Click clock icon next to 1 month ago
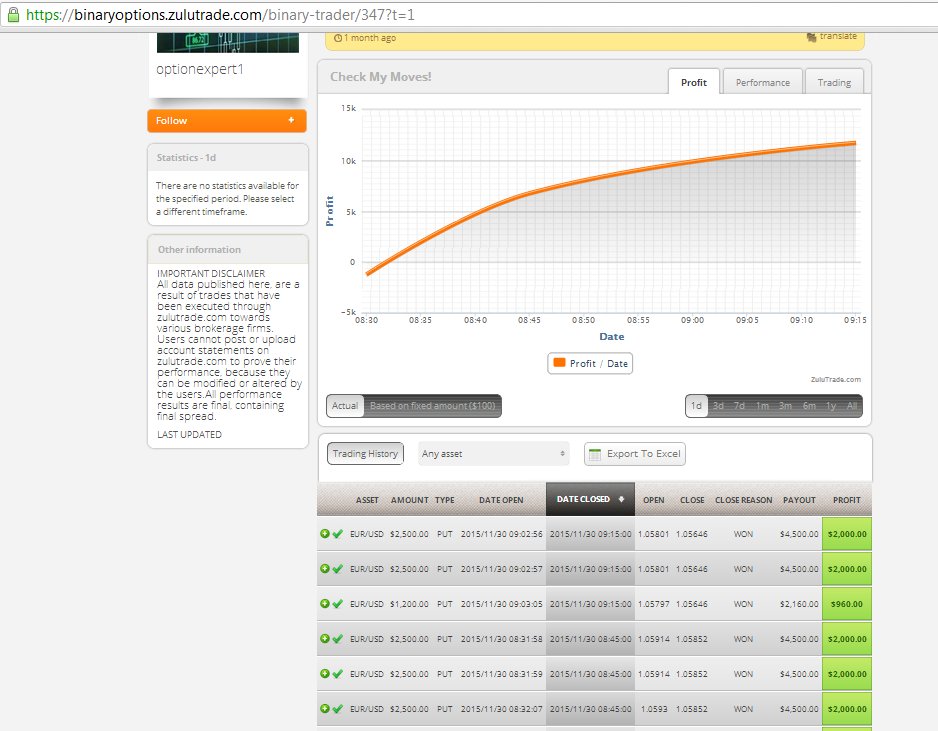Image resolution: width=938 pixels, height=731 pixels. tap(338, 38)
